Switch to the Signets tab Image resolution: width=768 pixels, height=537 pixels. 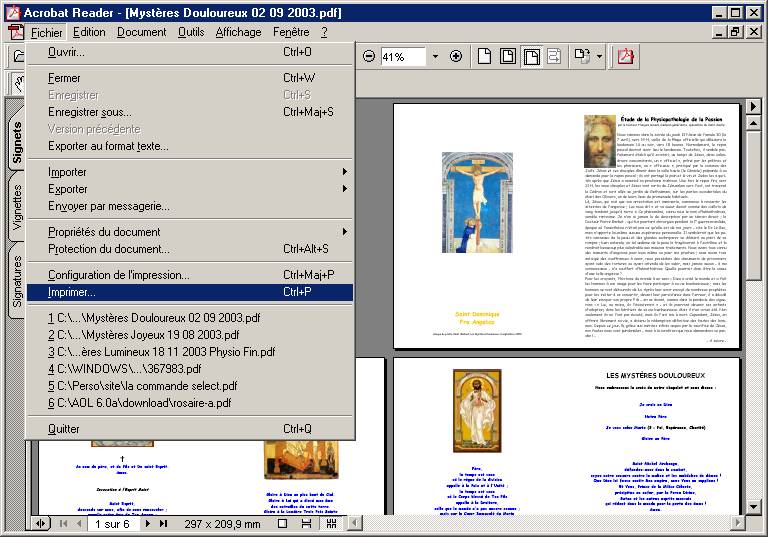point(17,143)
